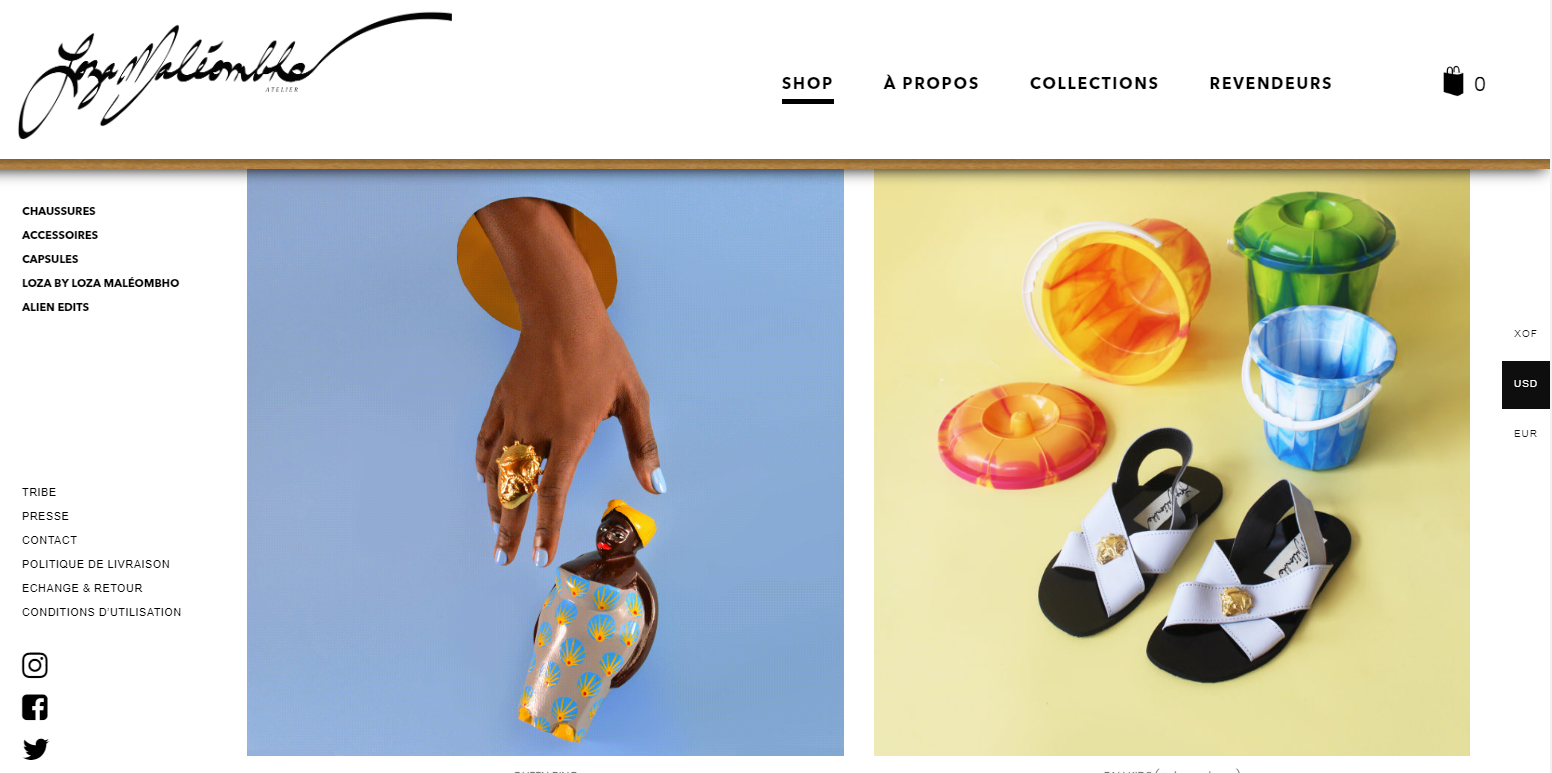Click the Loza Maléombho signature logo
The image size is (1552, 773).
point(235,75)
